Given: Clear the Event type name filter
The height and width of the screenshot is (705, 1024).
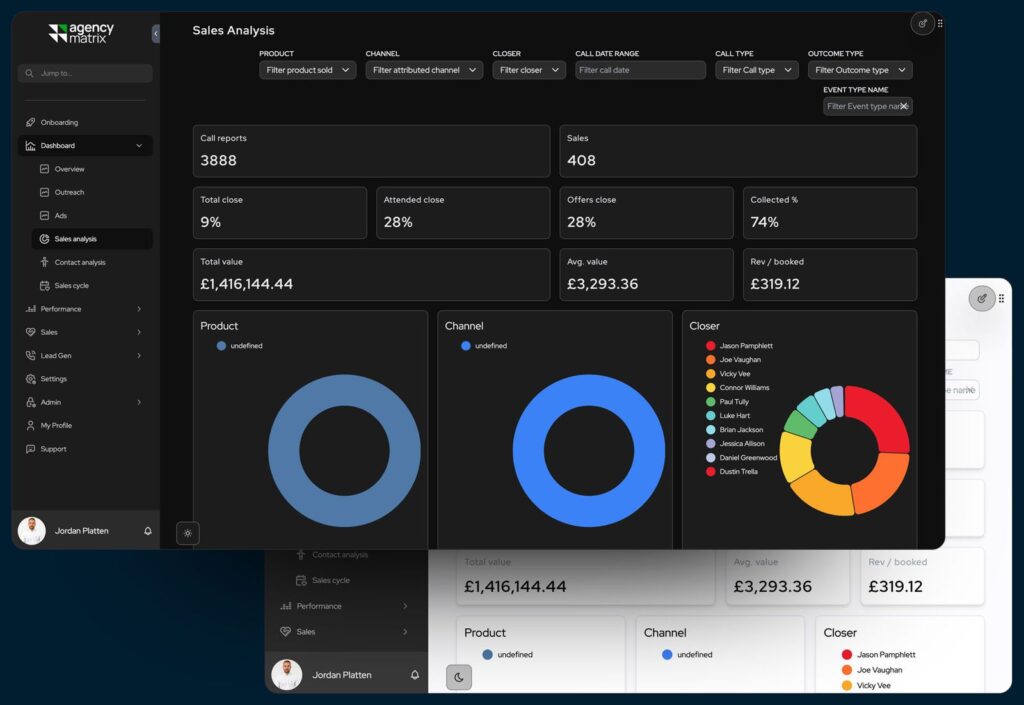Looking at the screenshot, I should coord(903,106).
